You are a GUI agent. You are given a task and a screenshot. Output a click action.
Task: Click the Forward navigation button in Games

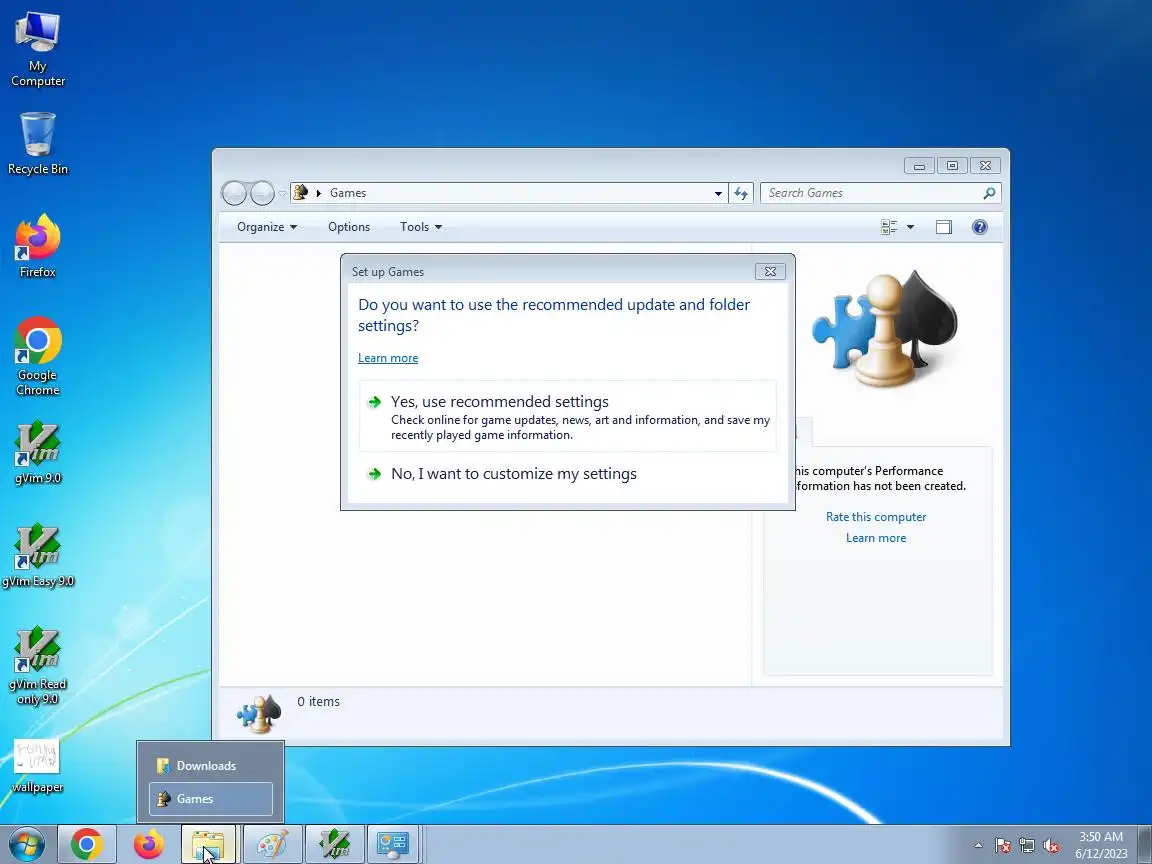pos(262,193)
